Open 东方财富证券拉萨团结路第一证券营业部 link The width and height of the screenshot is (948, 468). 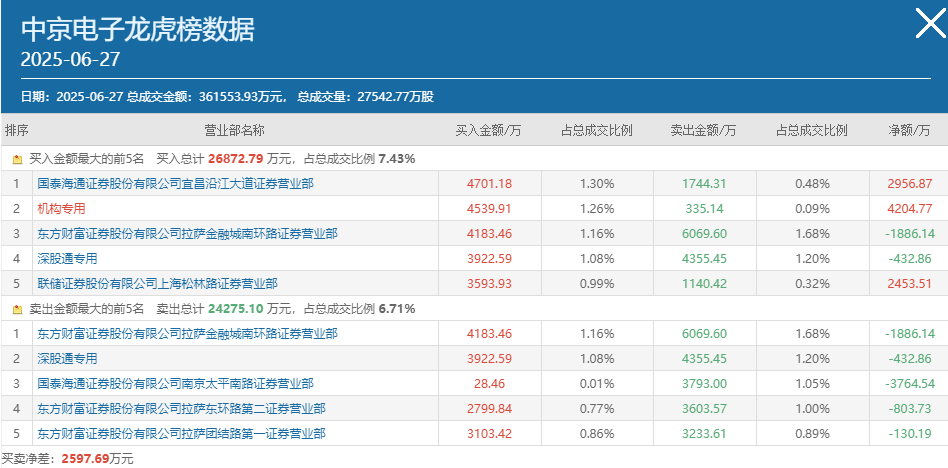click(x=181, y=434)
